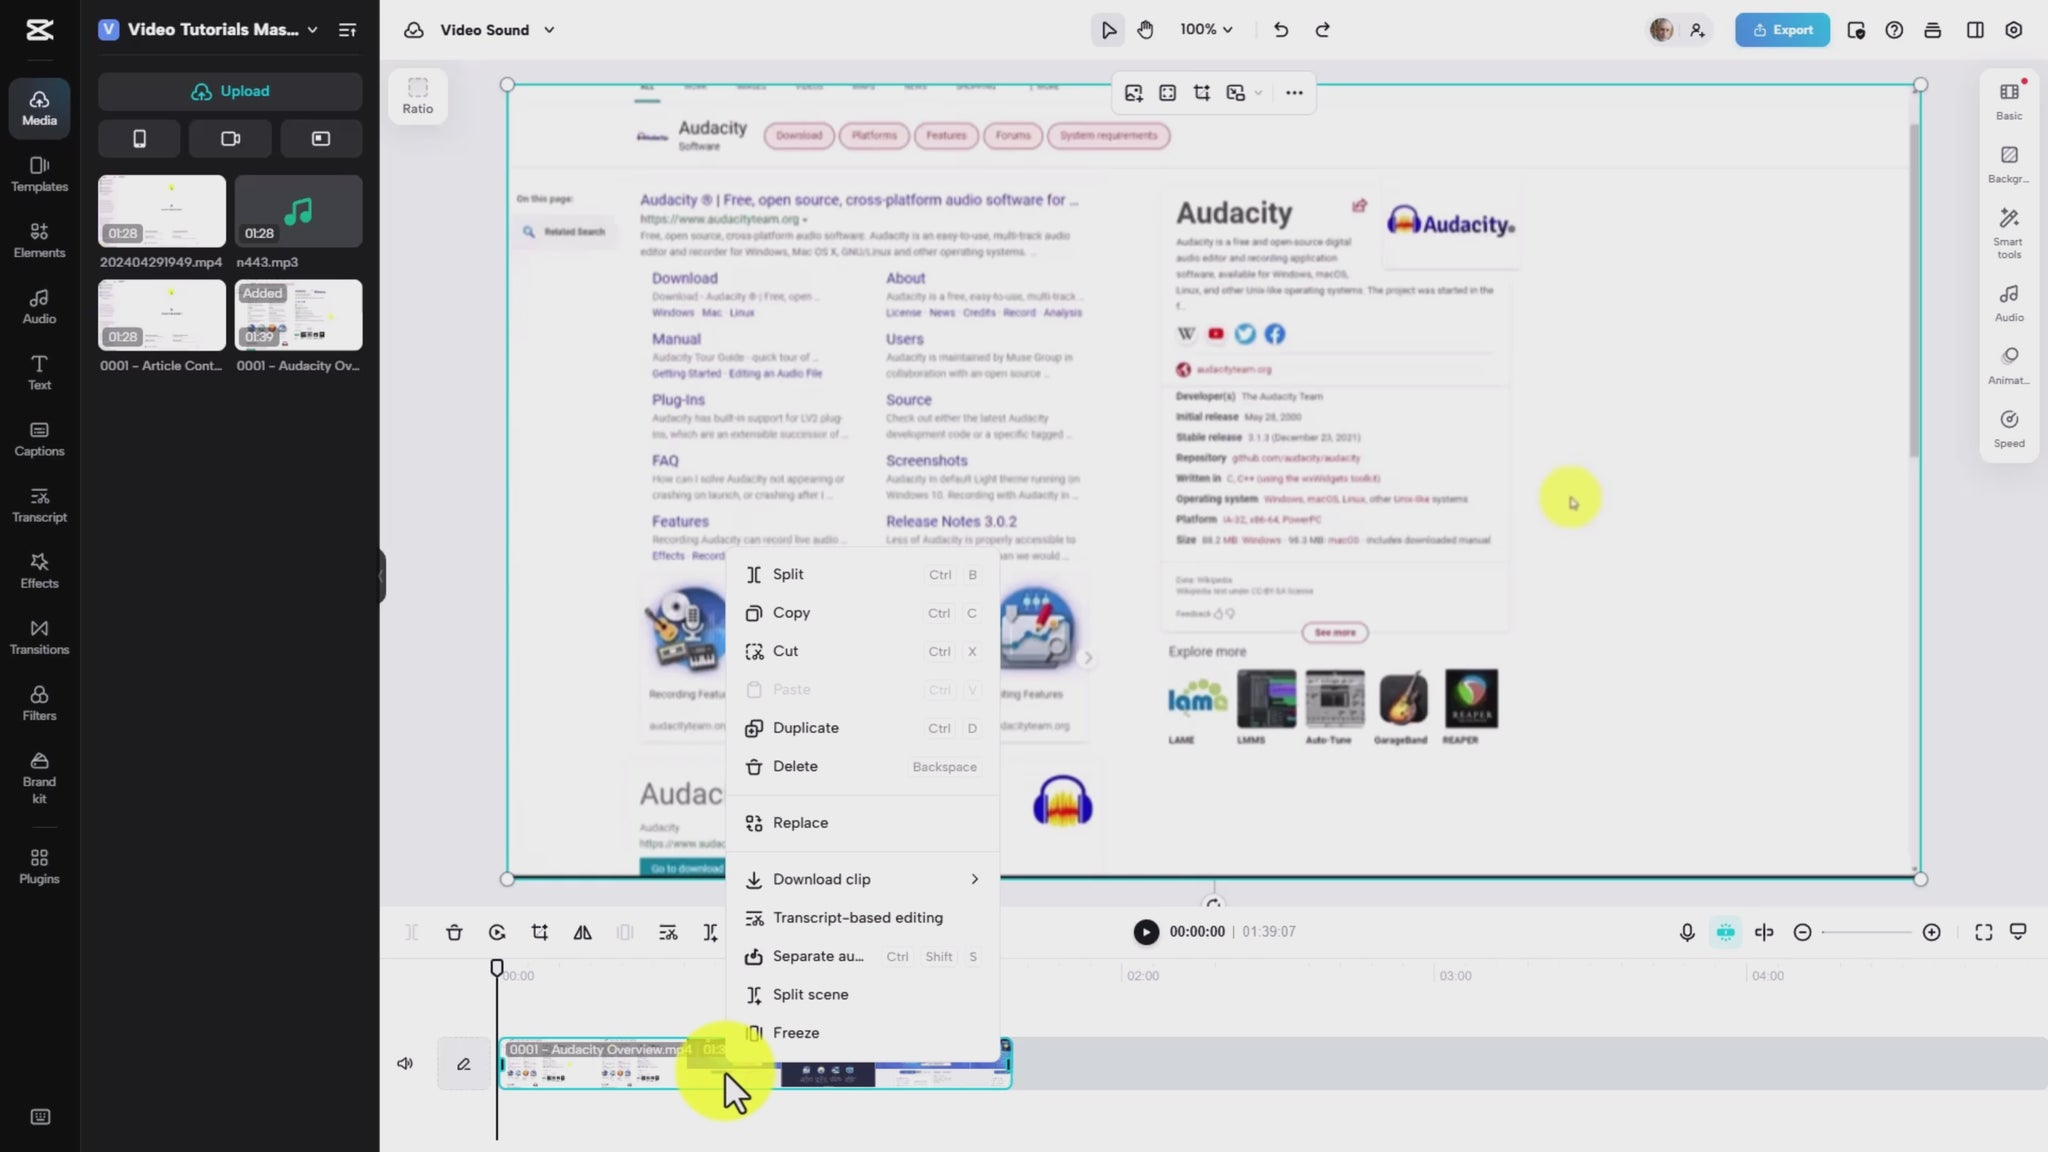2048x1152 pixels.
Task: Expand the Video Sound project name dropdown
Action: coord(549,30)
